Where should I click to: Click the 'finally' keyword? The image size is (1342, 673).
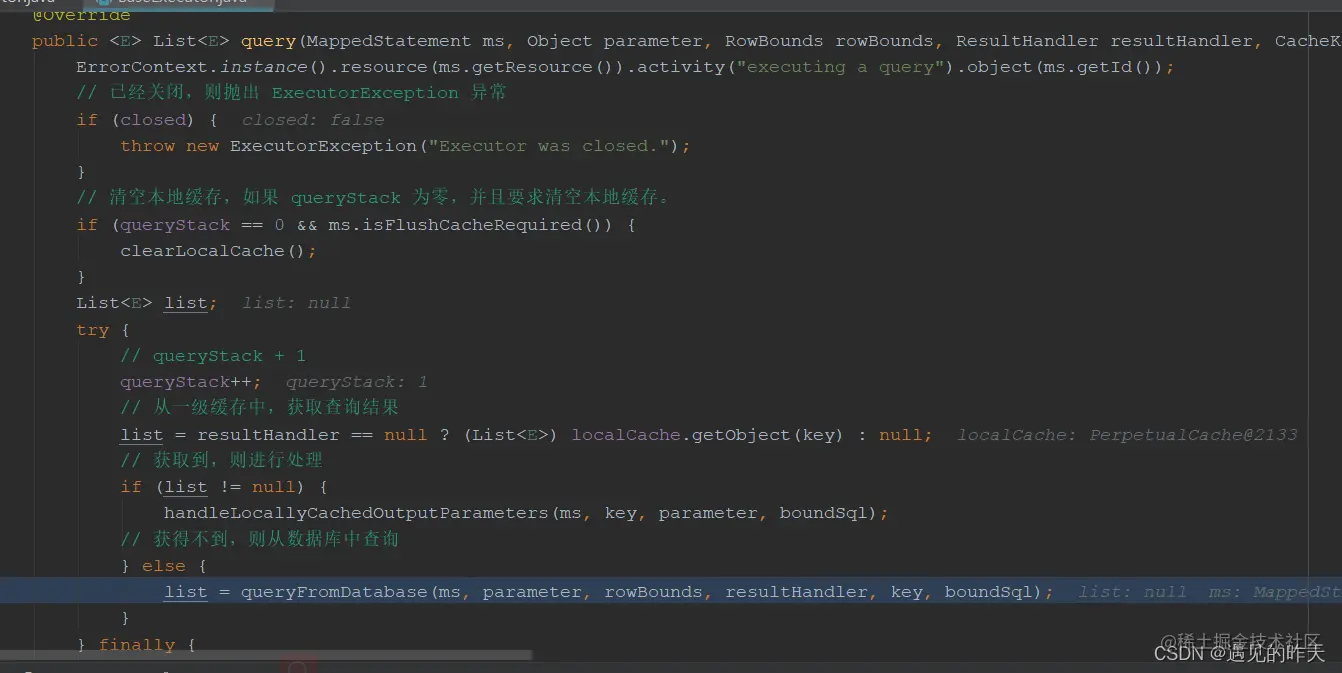pos(137,645)
